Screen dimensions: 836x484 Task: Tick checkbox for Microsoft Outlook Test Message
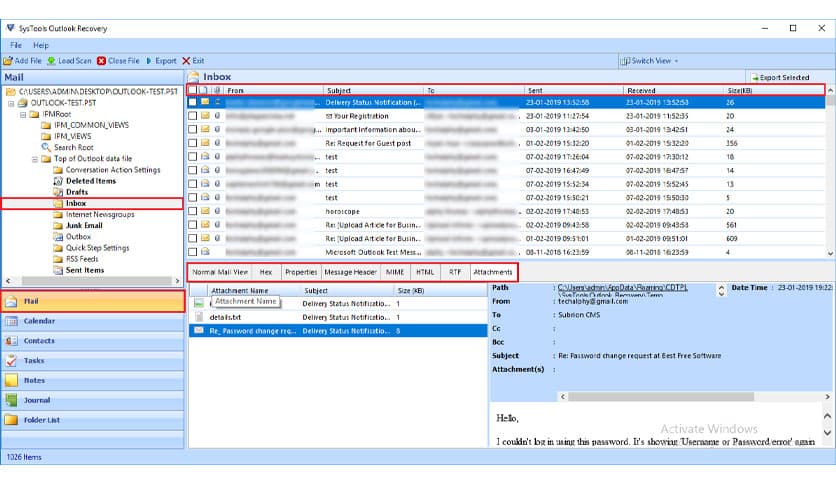pyautogui.click(x=192, y=252)
